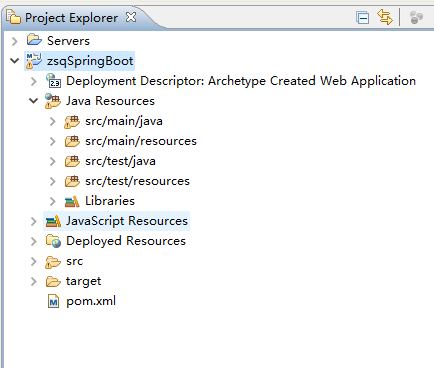The image size is (434, 368).
Task: Close the Project Explorer view tab
Action: click(131, 17)
